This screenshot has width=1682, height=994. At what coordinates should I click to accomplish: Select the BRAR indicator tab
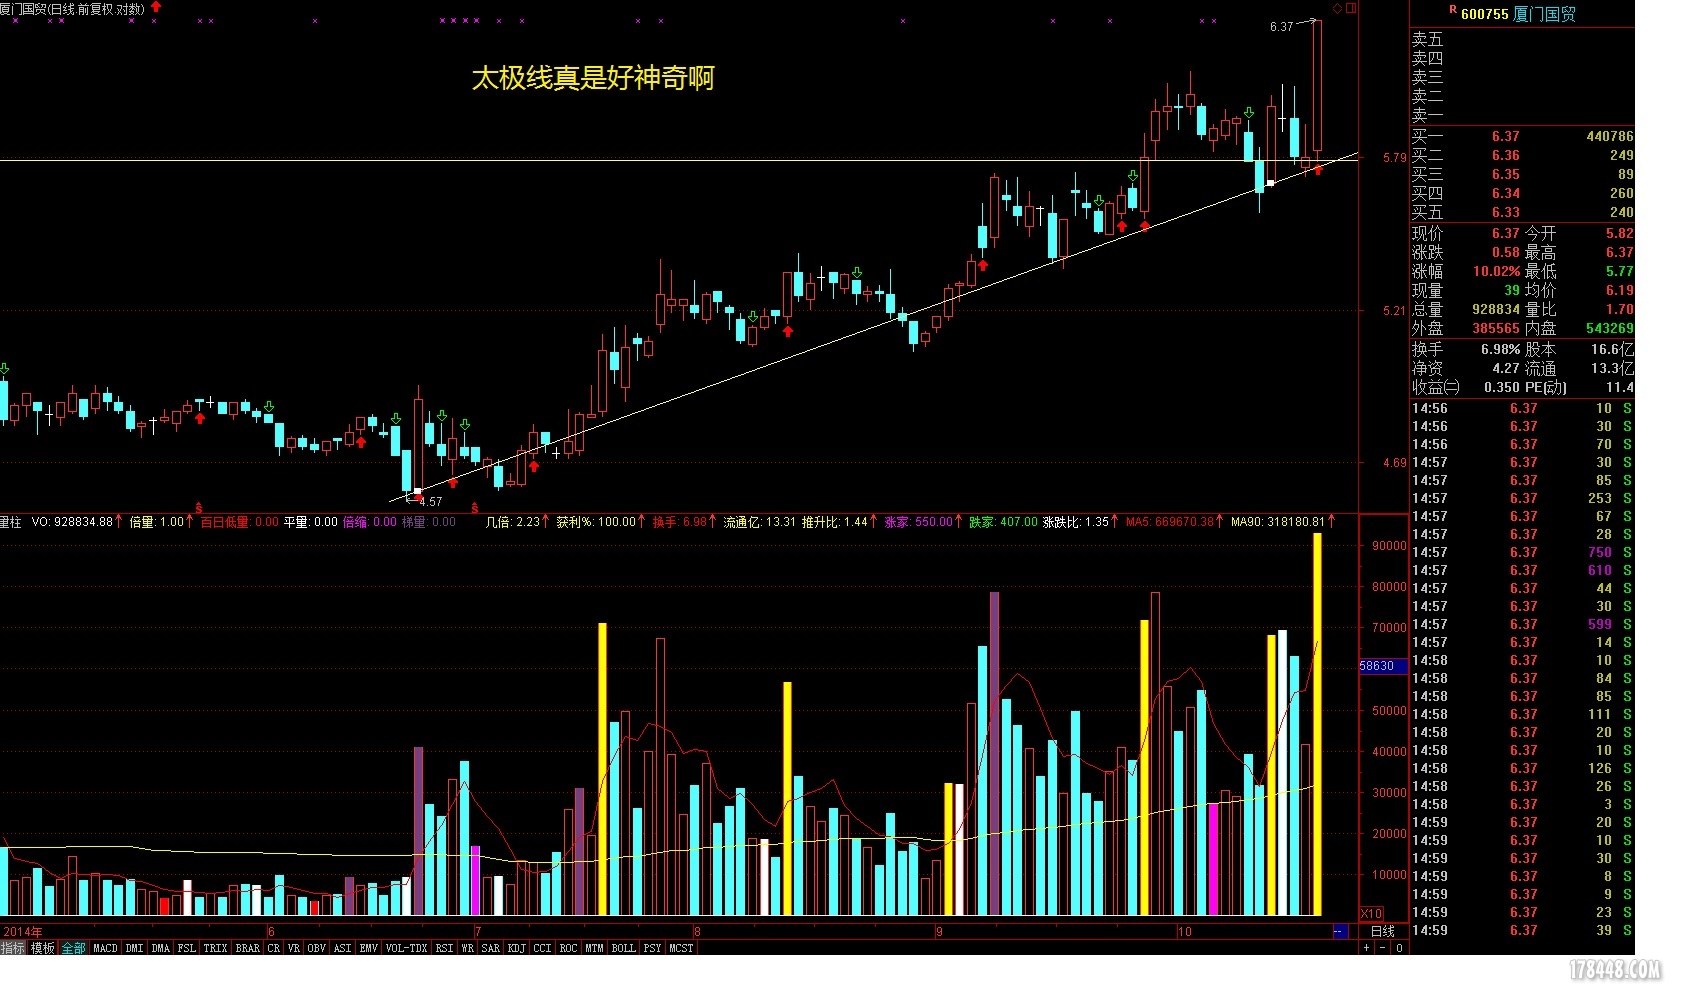(247, 948)
